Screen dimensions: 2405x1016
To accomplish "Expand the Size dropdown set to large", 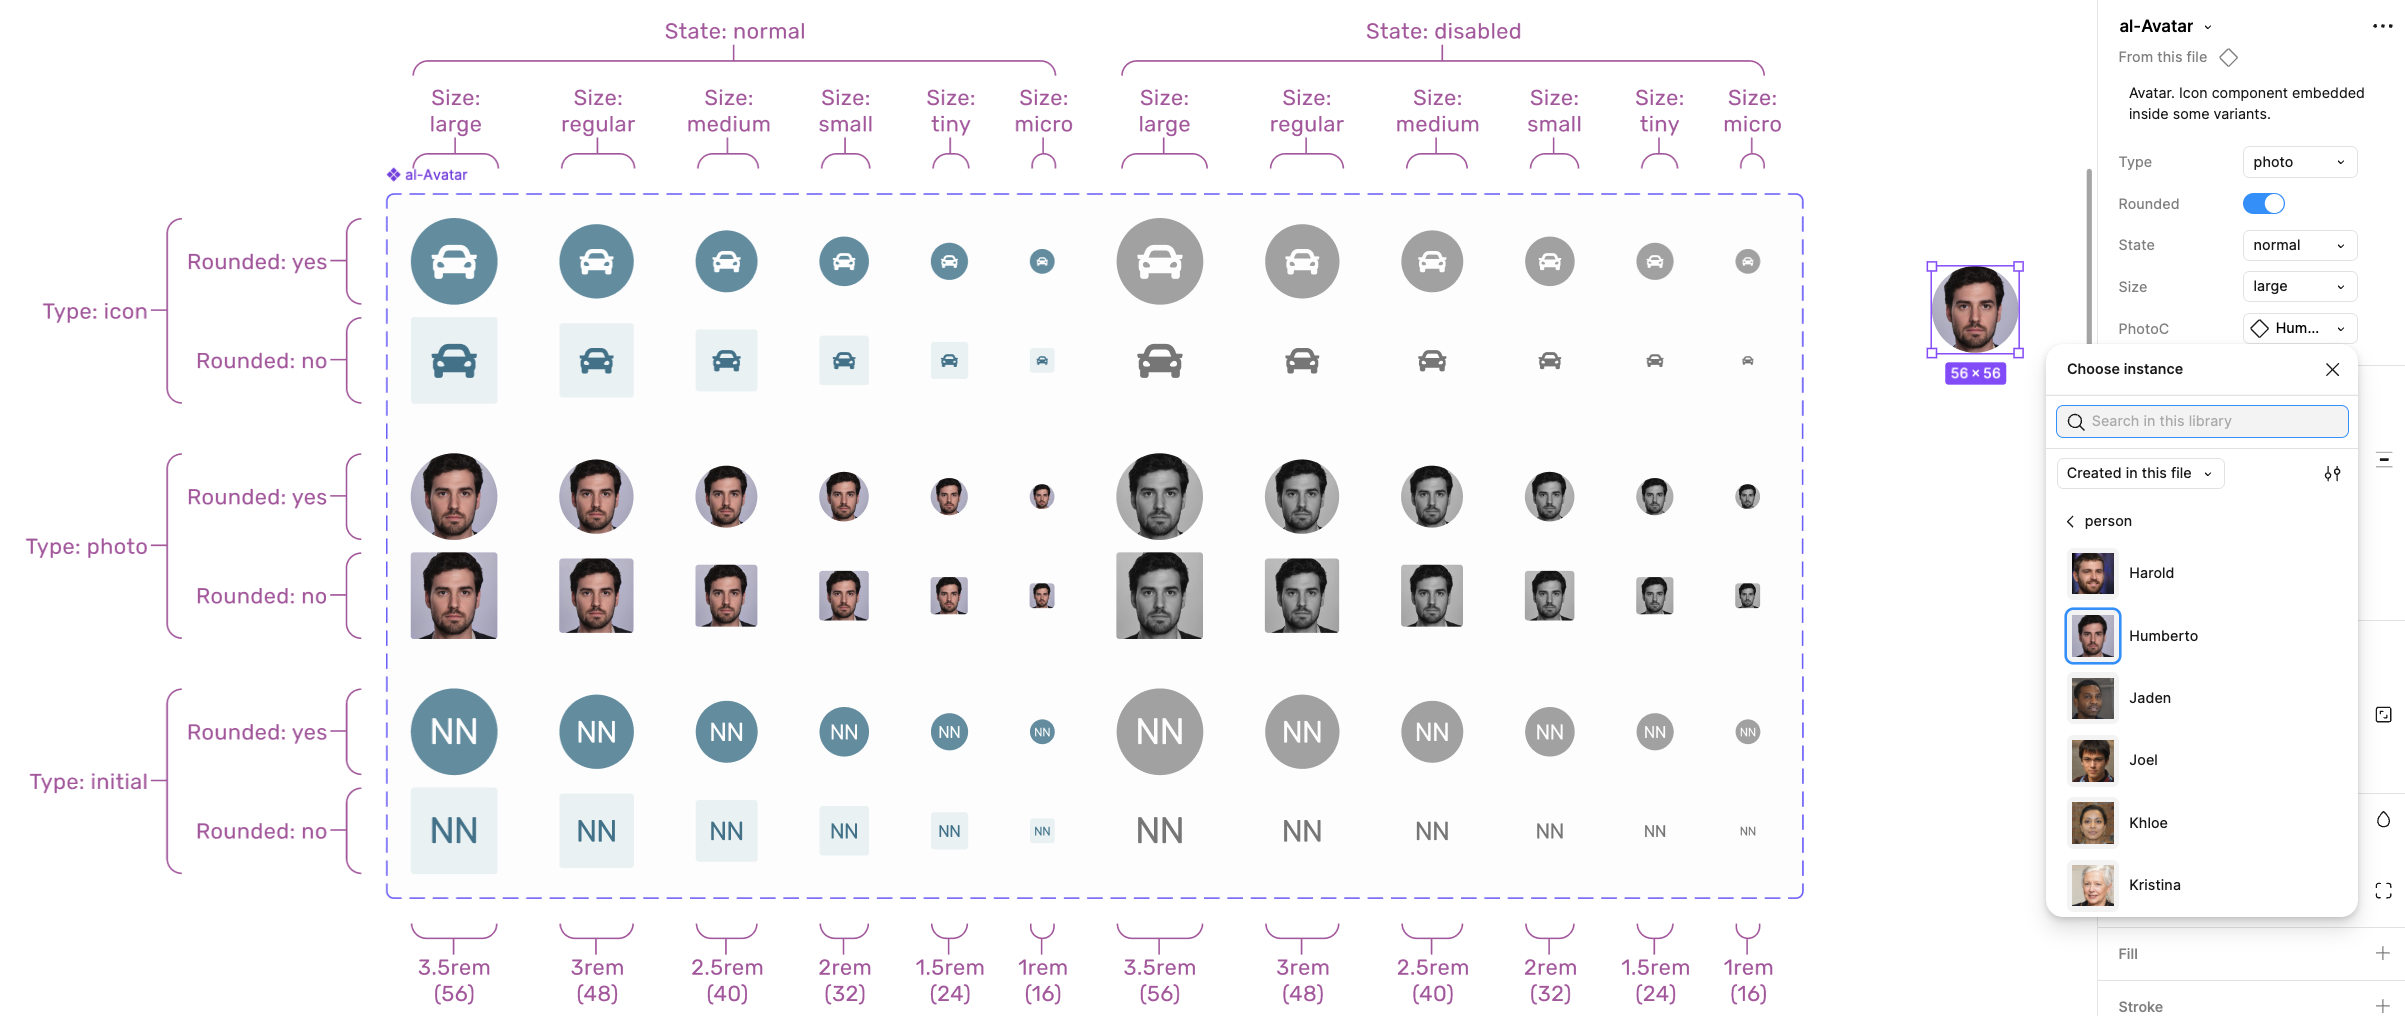I will click(x=2299, y=287).
